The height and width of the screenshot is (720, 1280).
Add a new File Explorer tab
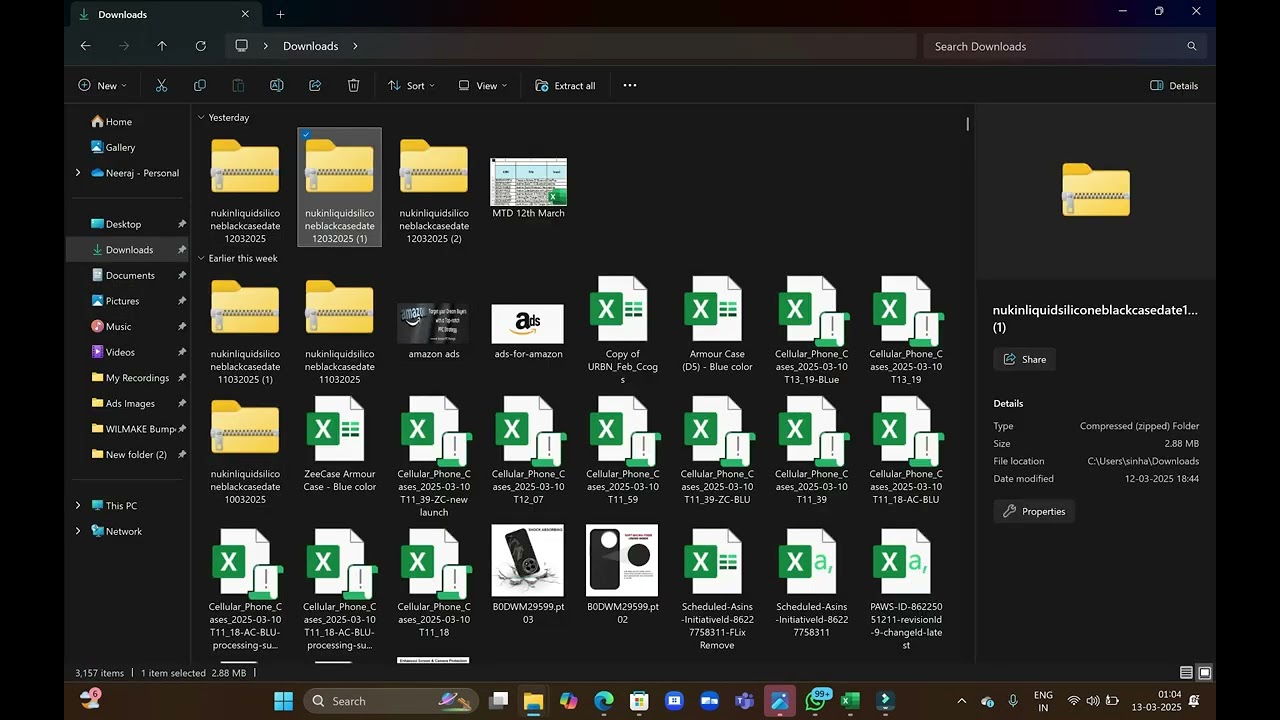coord(280,14)
